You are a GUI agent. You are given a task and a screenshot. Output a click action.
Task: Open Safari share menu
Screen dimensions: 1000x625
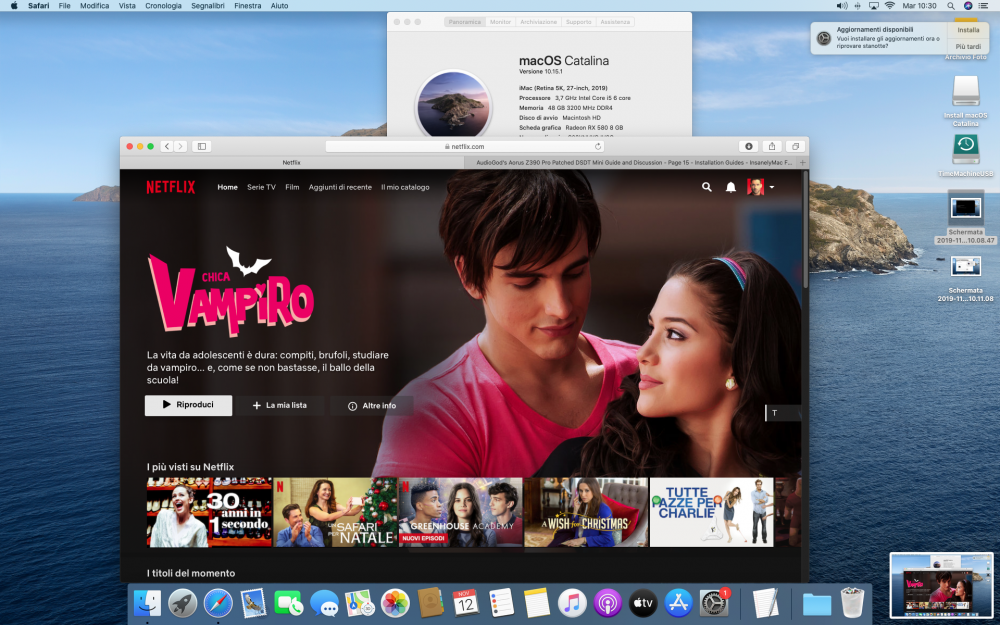[772, 146]
